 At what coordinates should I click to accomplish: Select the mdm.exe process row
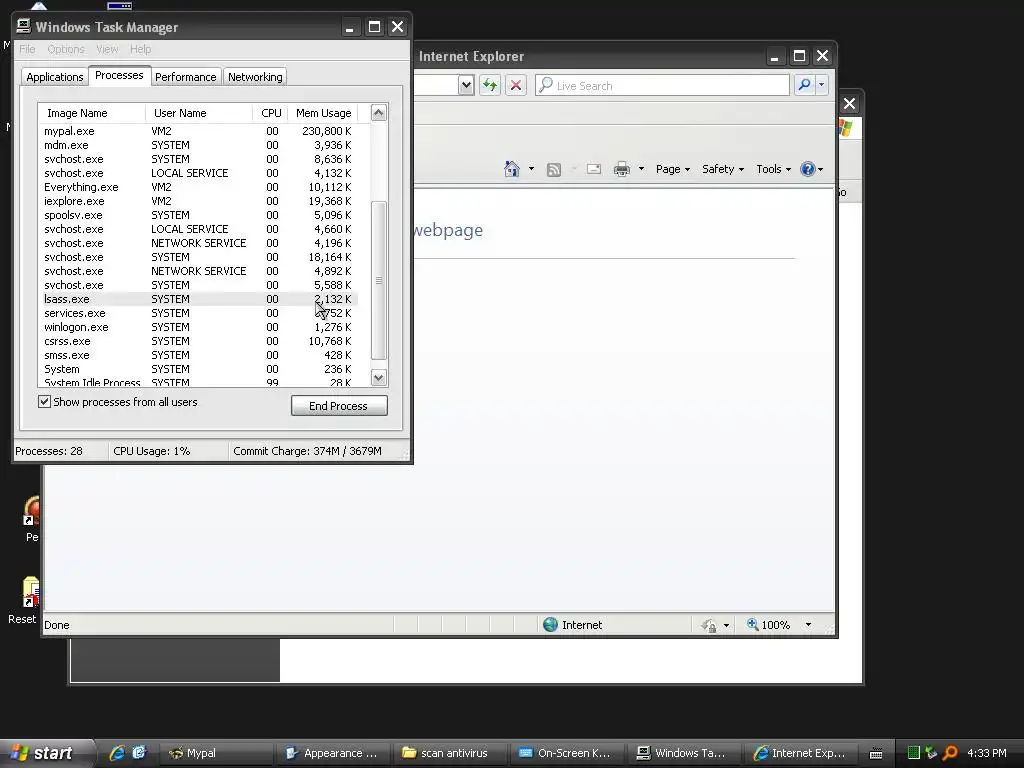tap(198, 145)
